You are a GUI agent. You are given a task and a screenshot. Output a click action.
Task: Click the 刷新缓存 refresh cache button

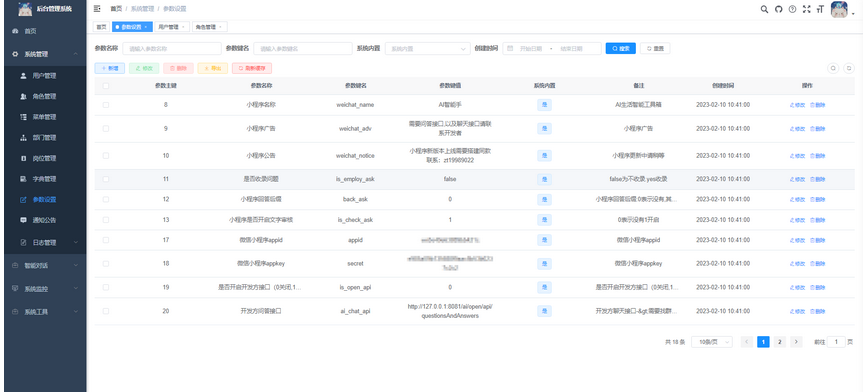[x=252, y=68]
